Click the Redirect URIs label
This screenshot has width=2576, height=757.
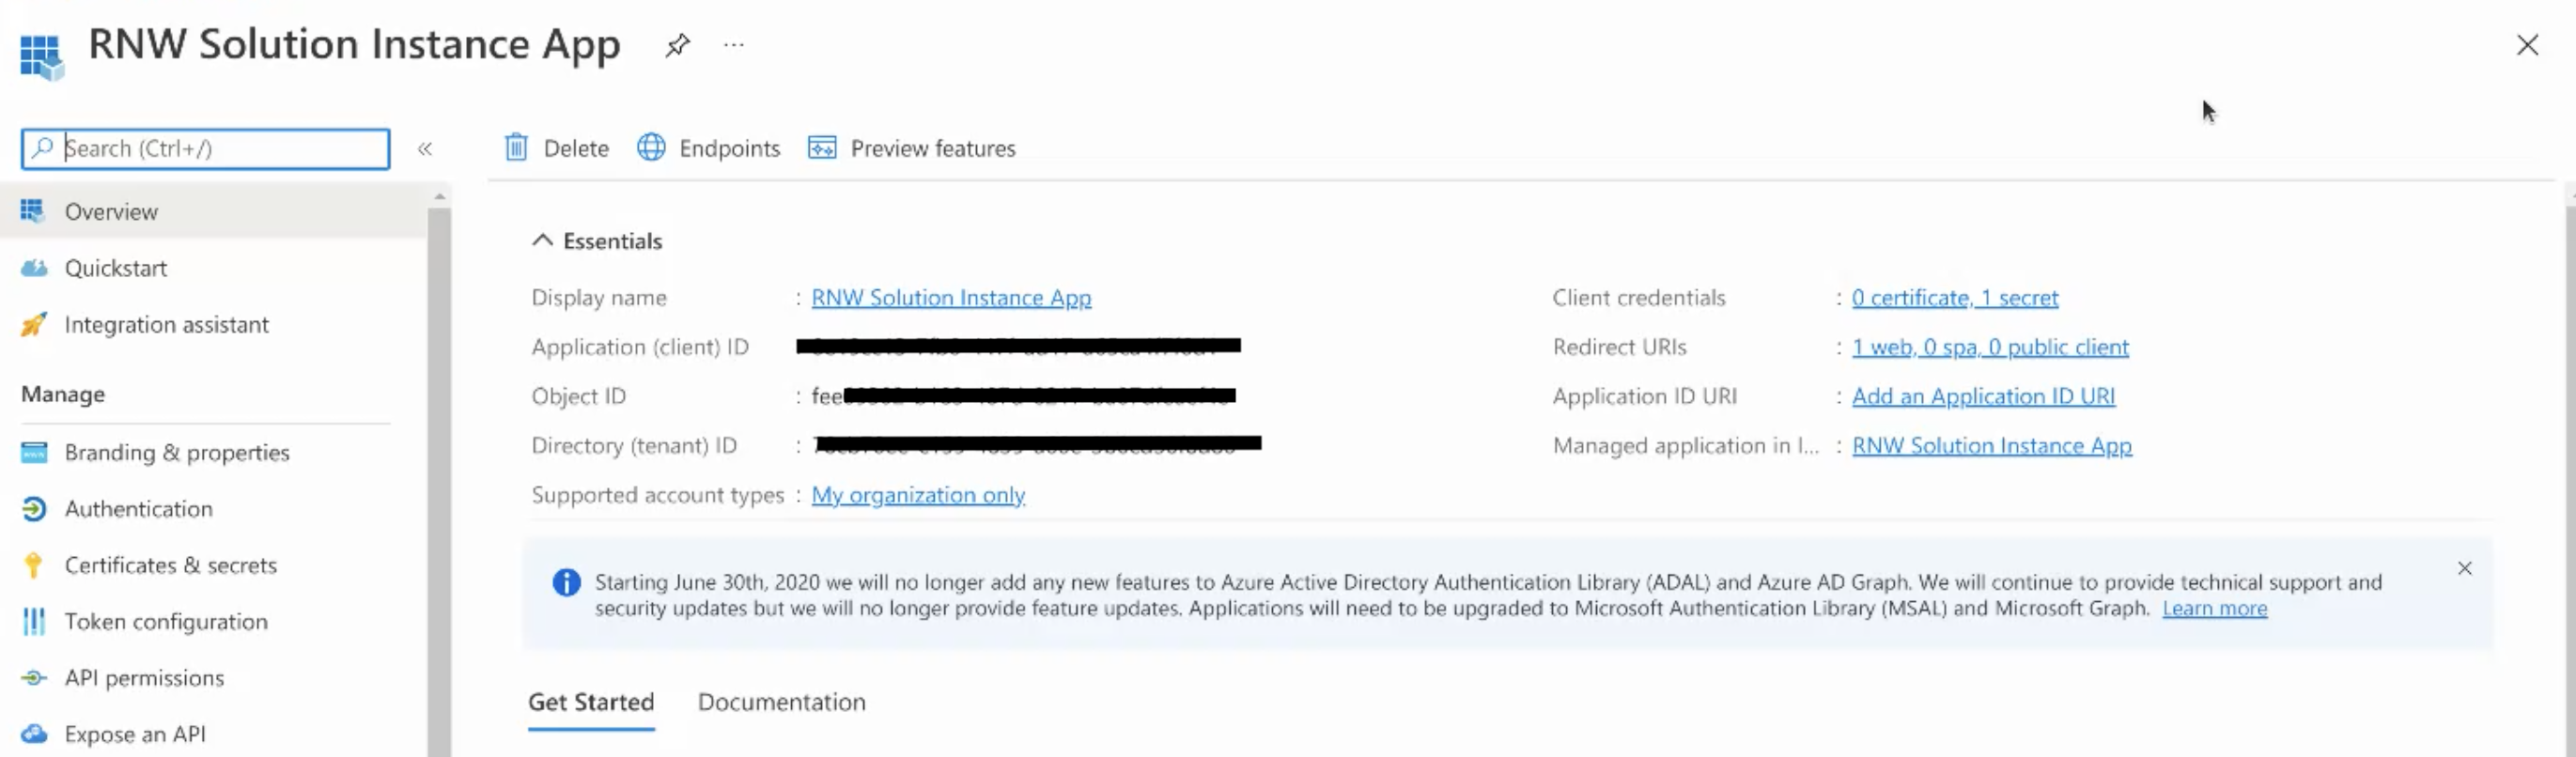(x=1619, y=347)
